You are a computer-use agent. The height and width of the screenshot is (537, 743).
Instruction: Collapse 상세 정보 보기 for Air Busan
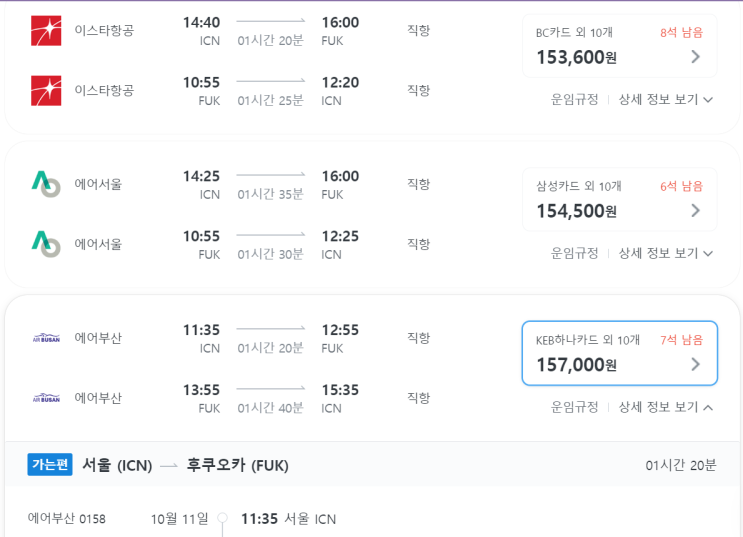(x=665, y=408)
